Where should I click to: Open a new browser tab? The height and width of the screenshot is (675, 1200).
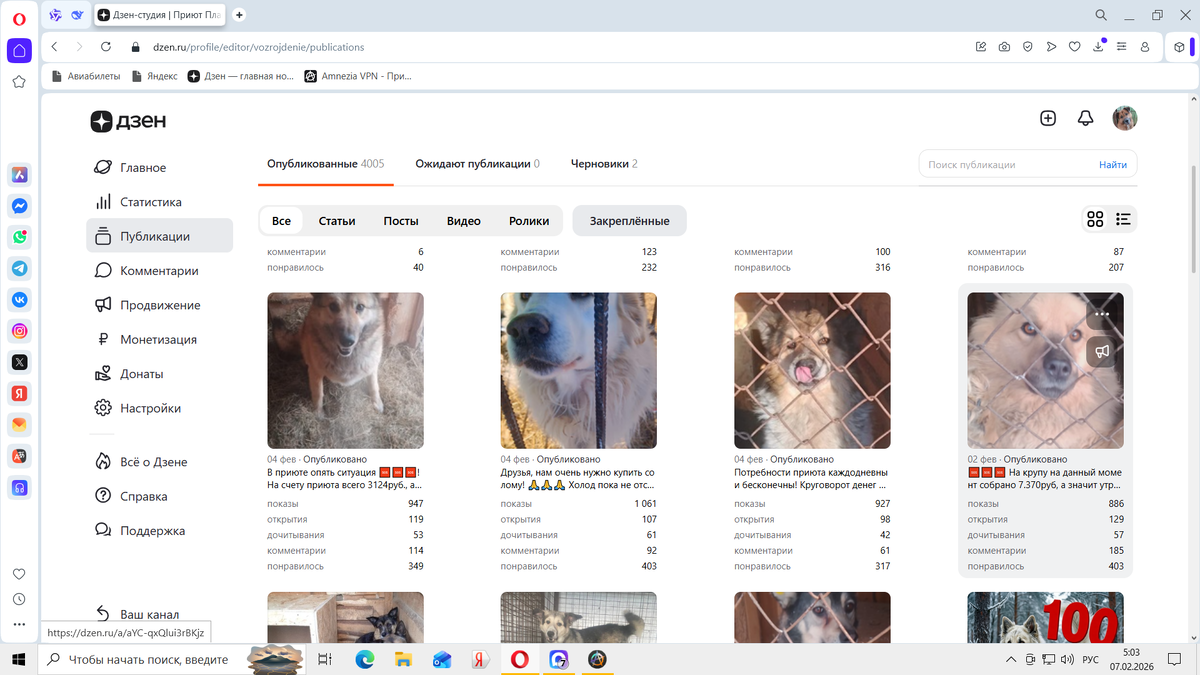[239, 15]
